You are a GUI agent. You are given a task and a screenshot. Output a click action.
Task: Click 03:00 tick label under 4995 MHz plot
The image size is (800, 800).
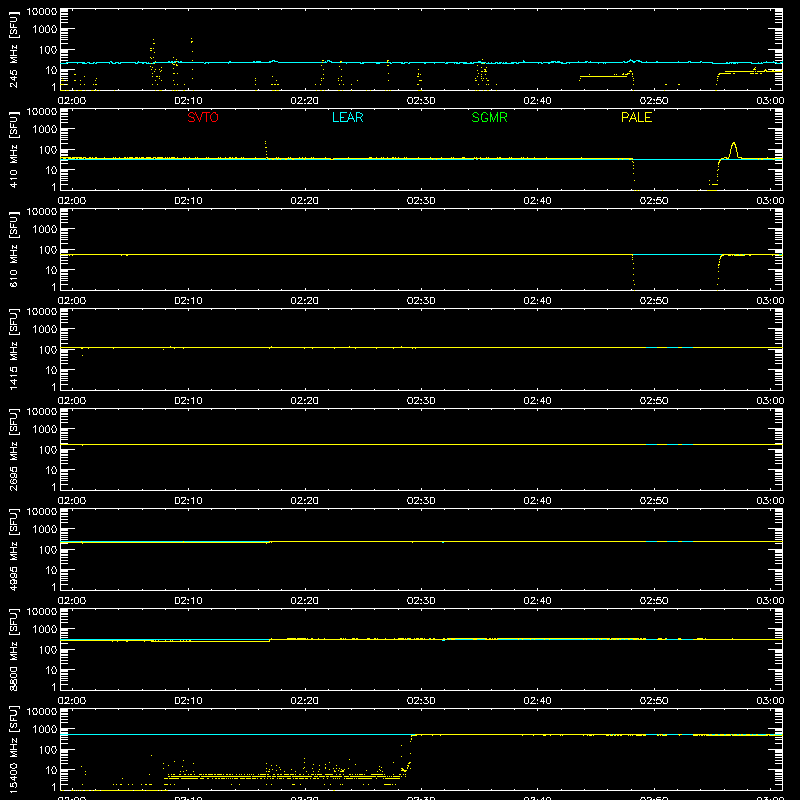coord(770,601)
